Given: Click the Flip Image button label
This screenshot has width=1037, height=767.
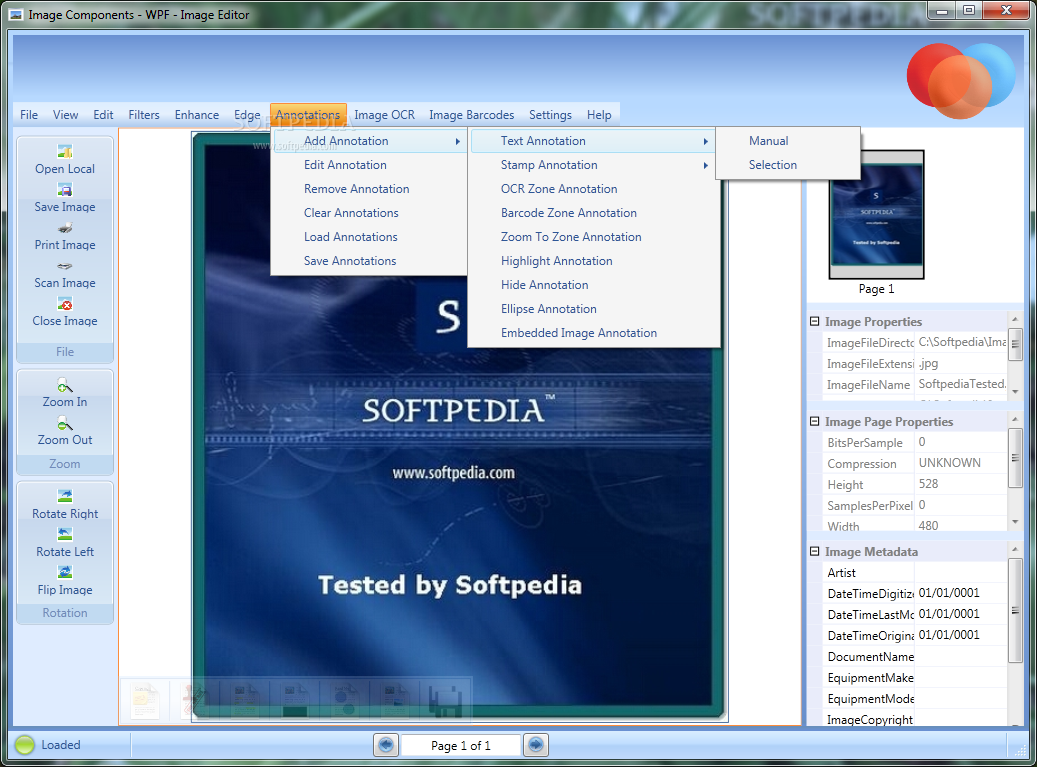Looking at the screenshot, I should click(65, 590).
